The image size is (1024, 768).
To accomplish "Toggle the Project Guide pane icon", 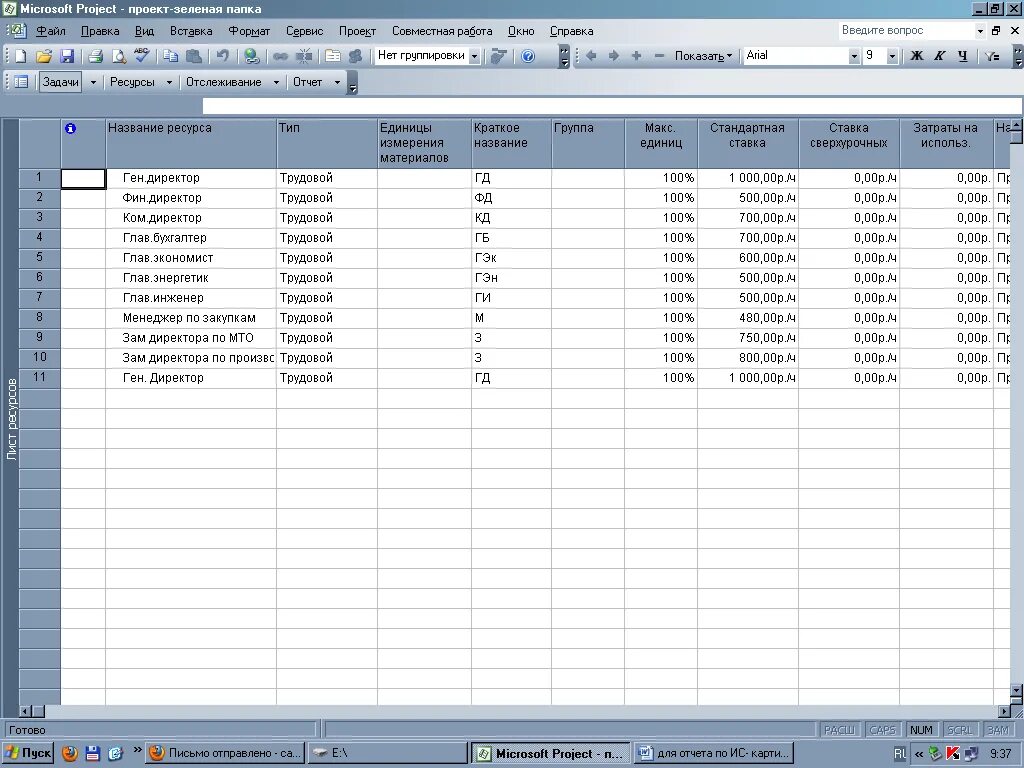I will (x=21, y=82).
